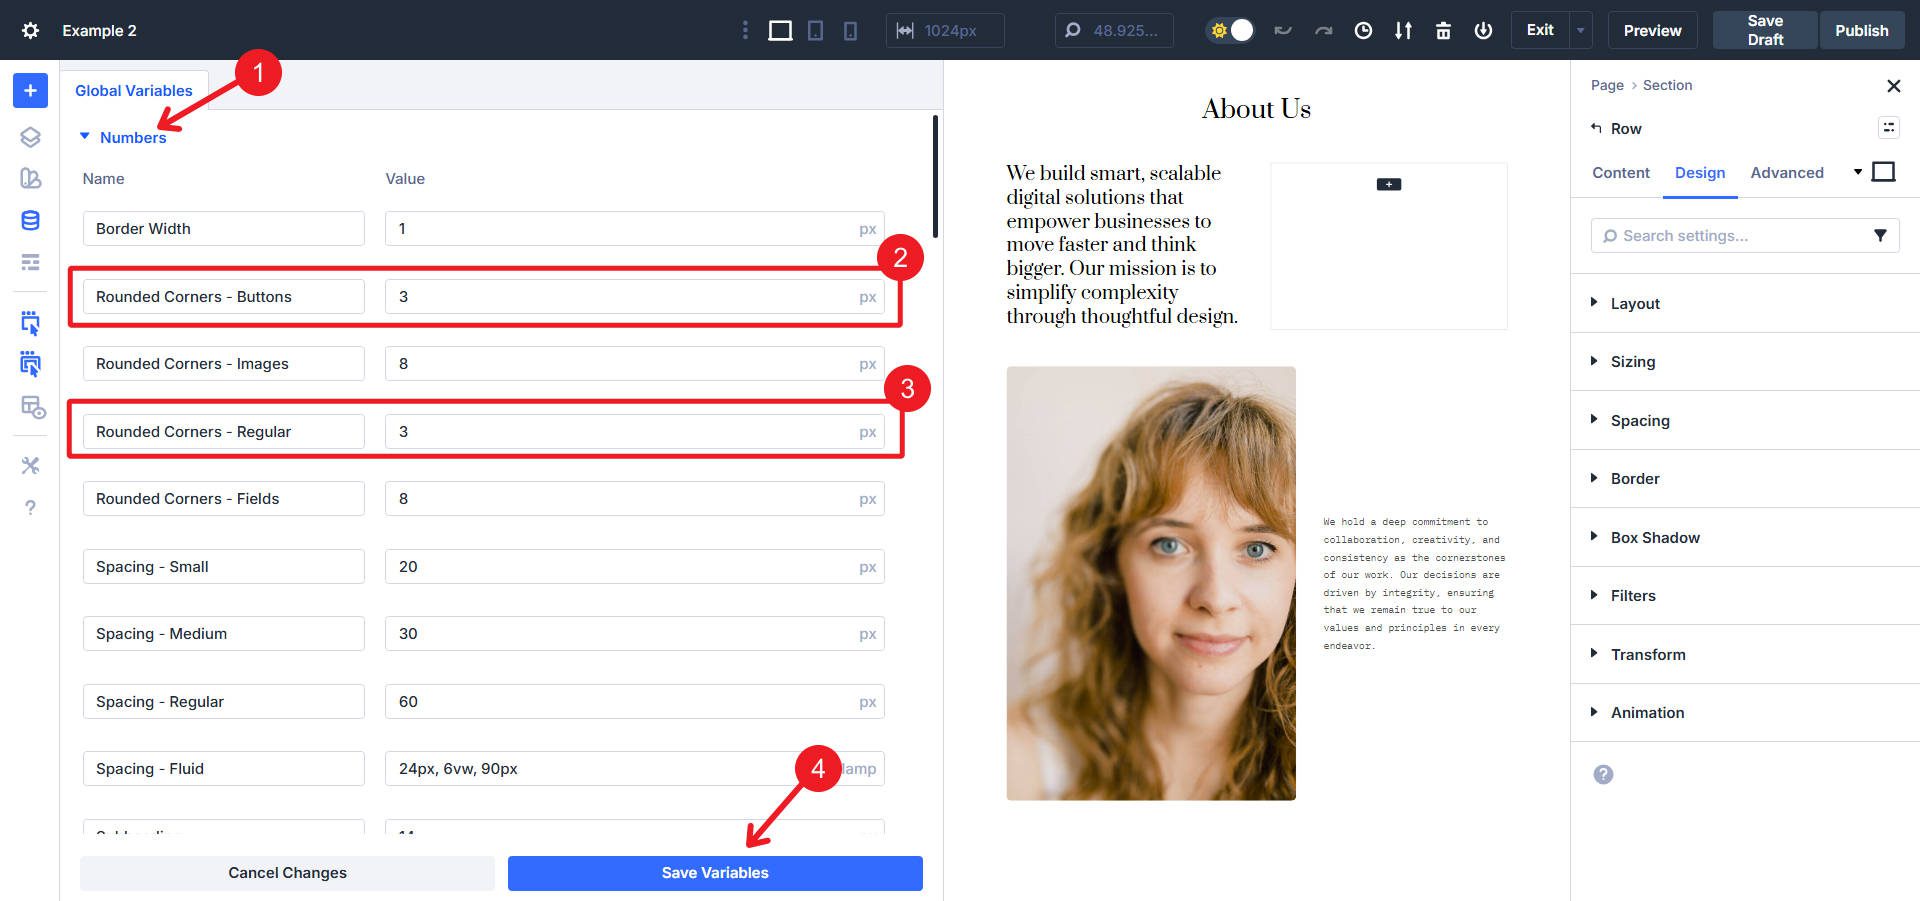Switch to mobile preview mode
Image resolution: width=1920 pixels, height=901 pixels.
pos(849,30)
